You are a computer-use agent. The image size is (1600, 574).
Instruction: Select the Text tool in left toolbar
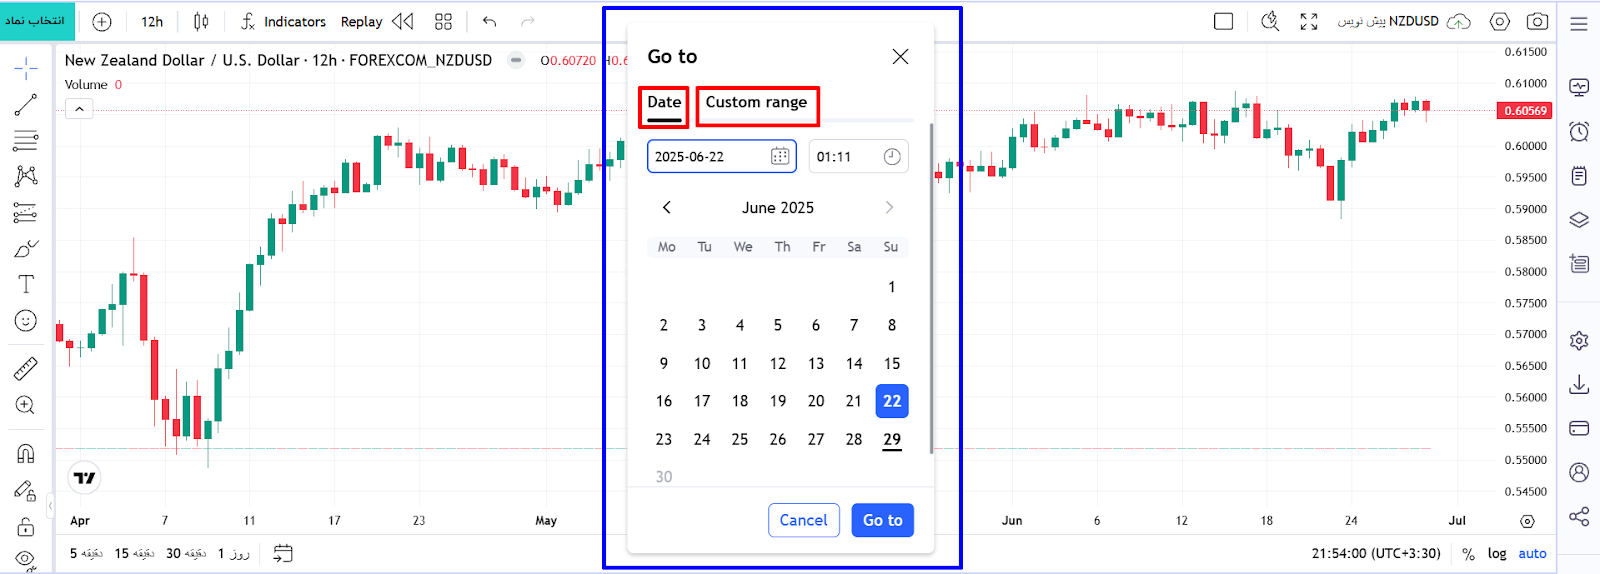(x=26, y=284)
